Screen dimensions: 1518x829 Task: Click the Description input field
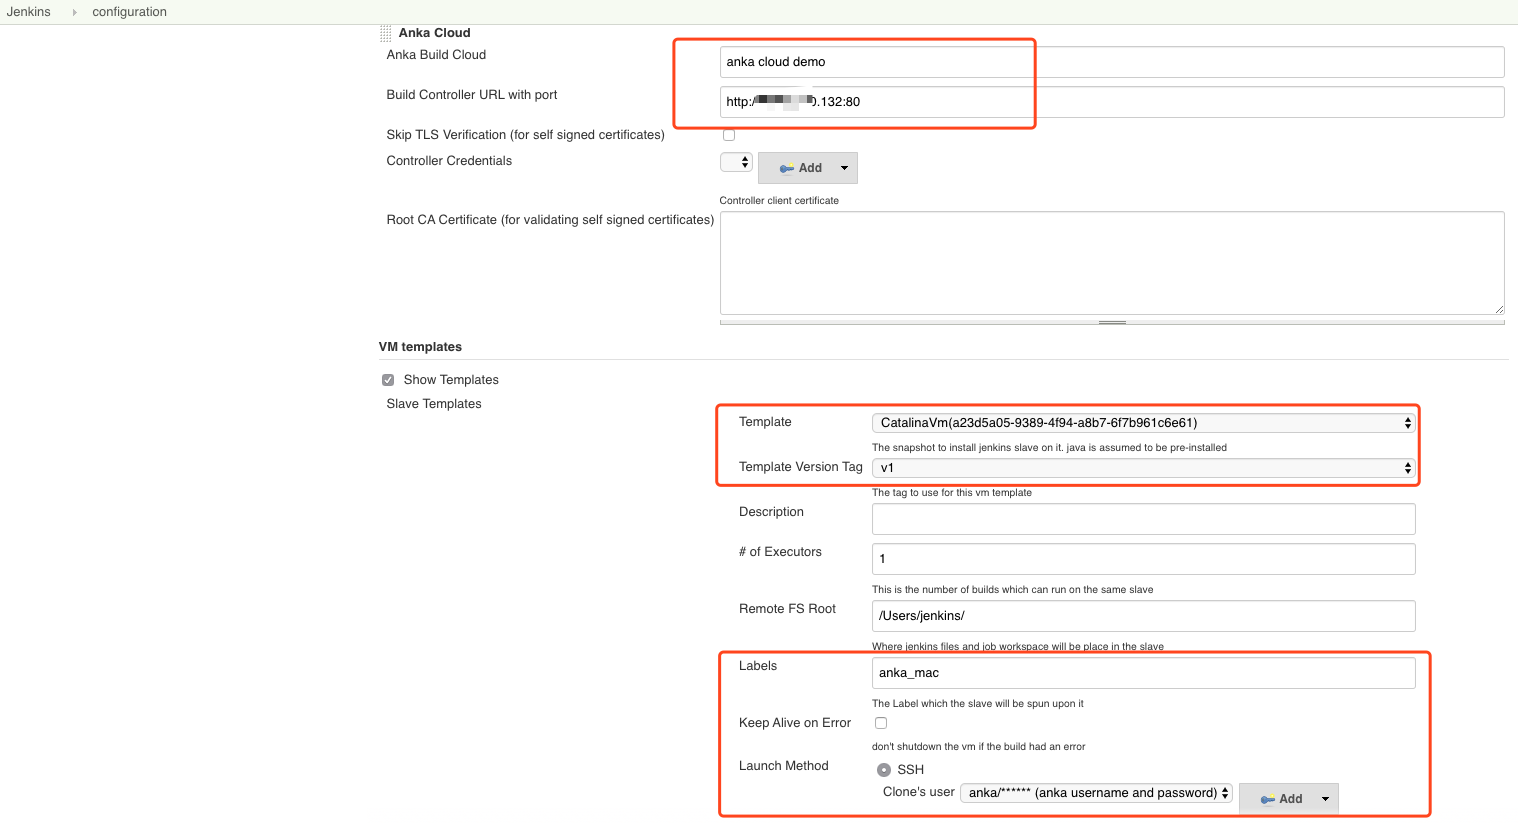pyautogui.click(x=1144, y=519)
